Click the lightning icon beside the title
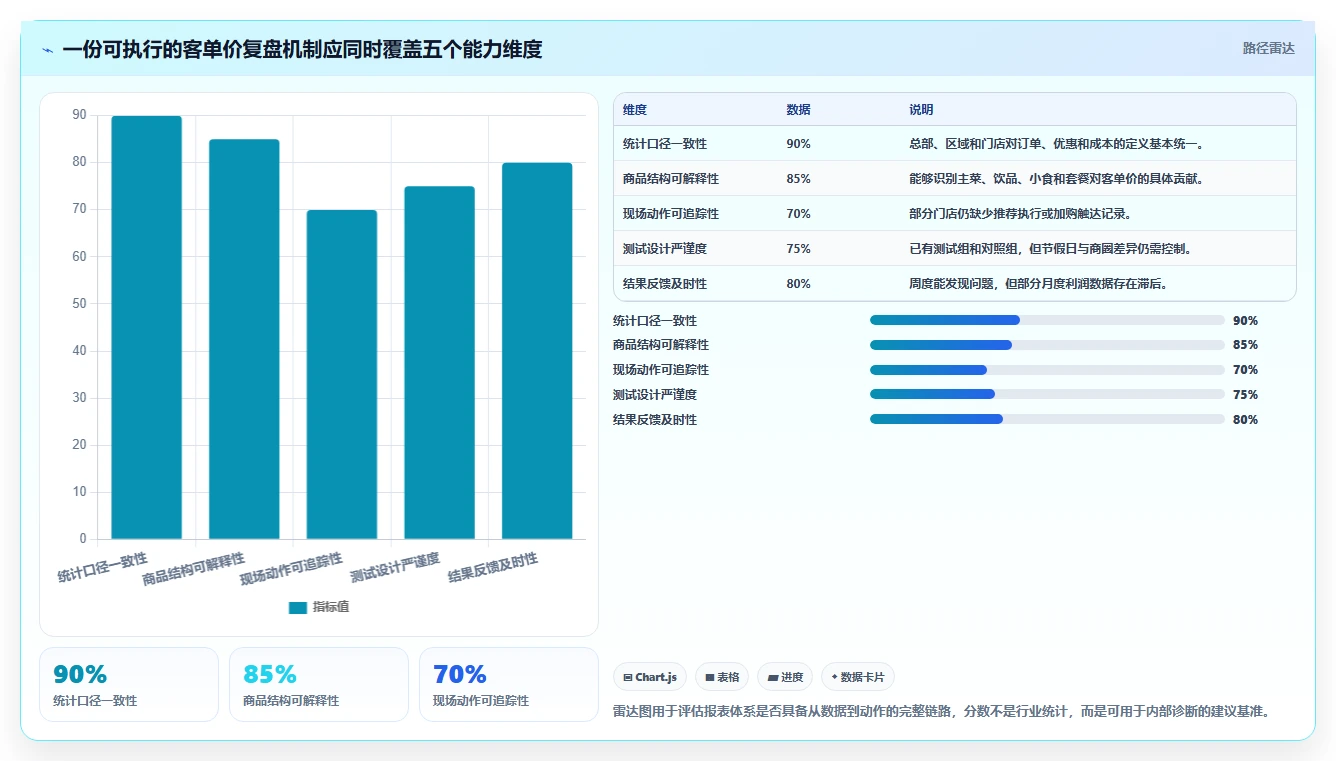The width and height of the screenshot is (1336, 761). click(x=48, y=50)
